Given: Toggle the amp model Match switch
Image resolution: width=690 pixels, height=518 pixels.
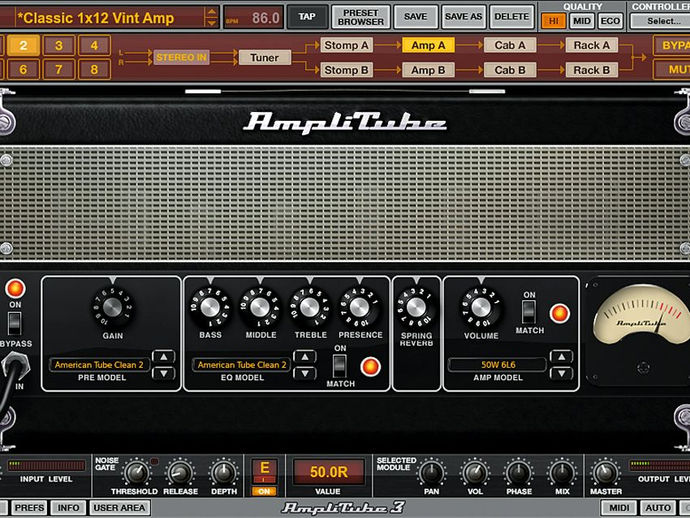Looking at the screenshot, I should click(529, 312).
